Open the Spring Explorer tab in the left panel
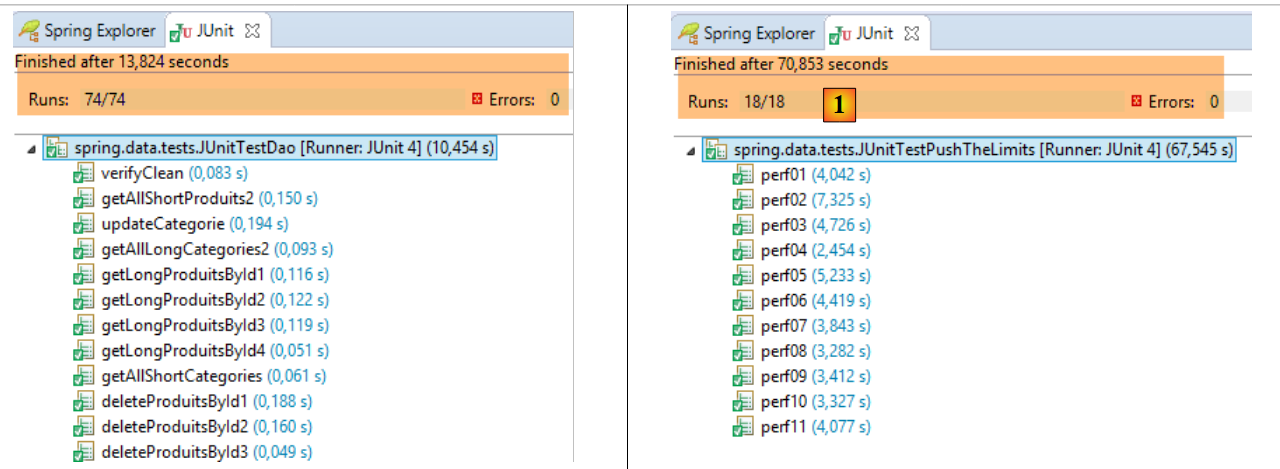 click(x=86, y=31)
